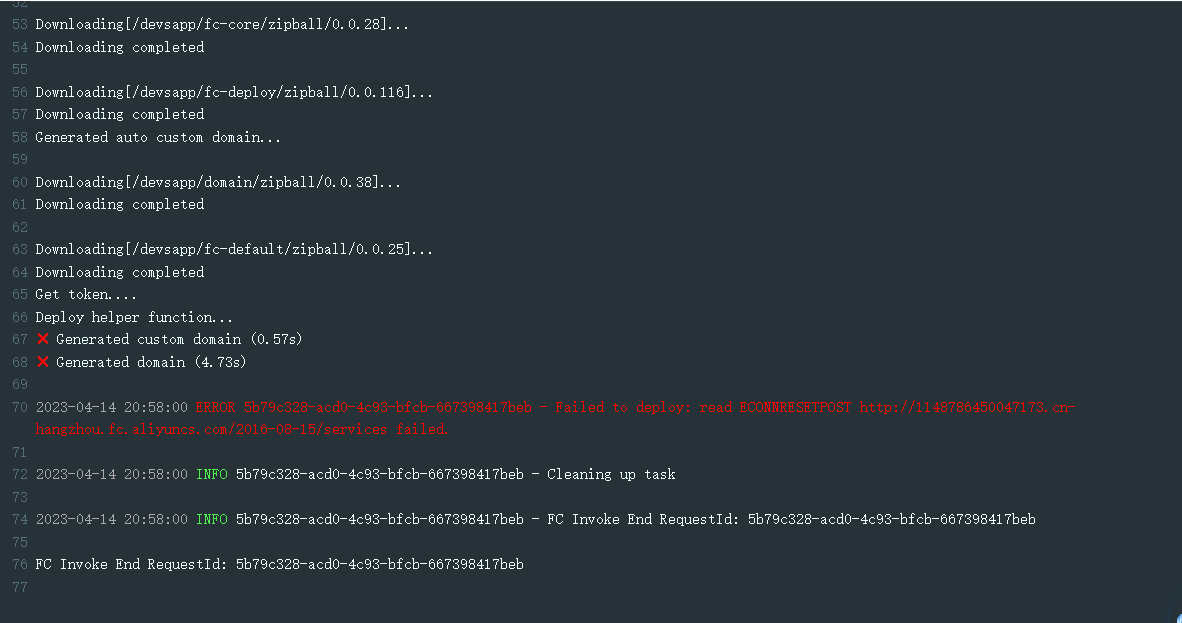1182x623 pixels.
Task: Click line number 53 in the gutter
Action: (x=20, y=24)
